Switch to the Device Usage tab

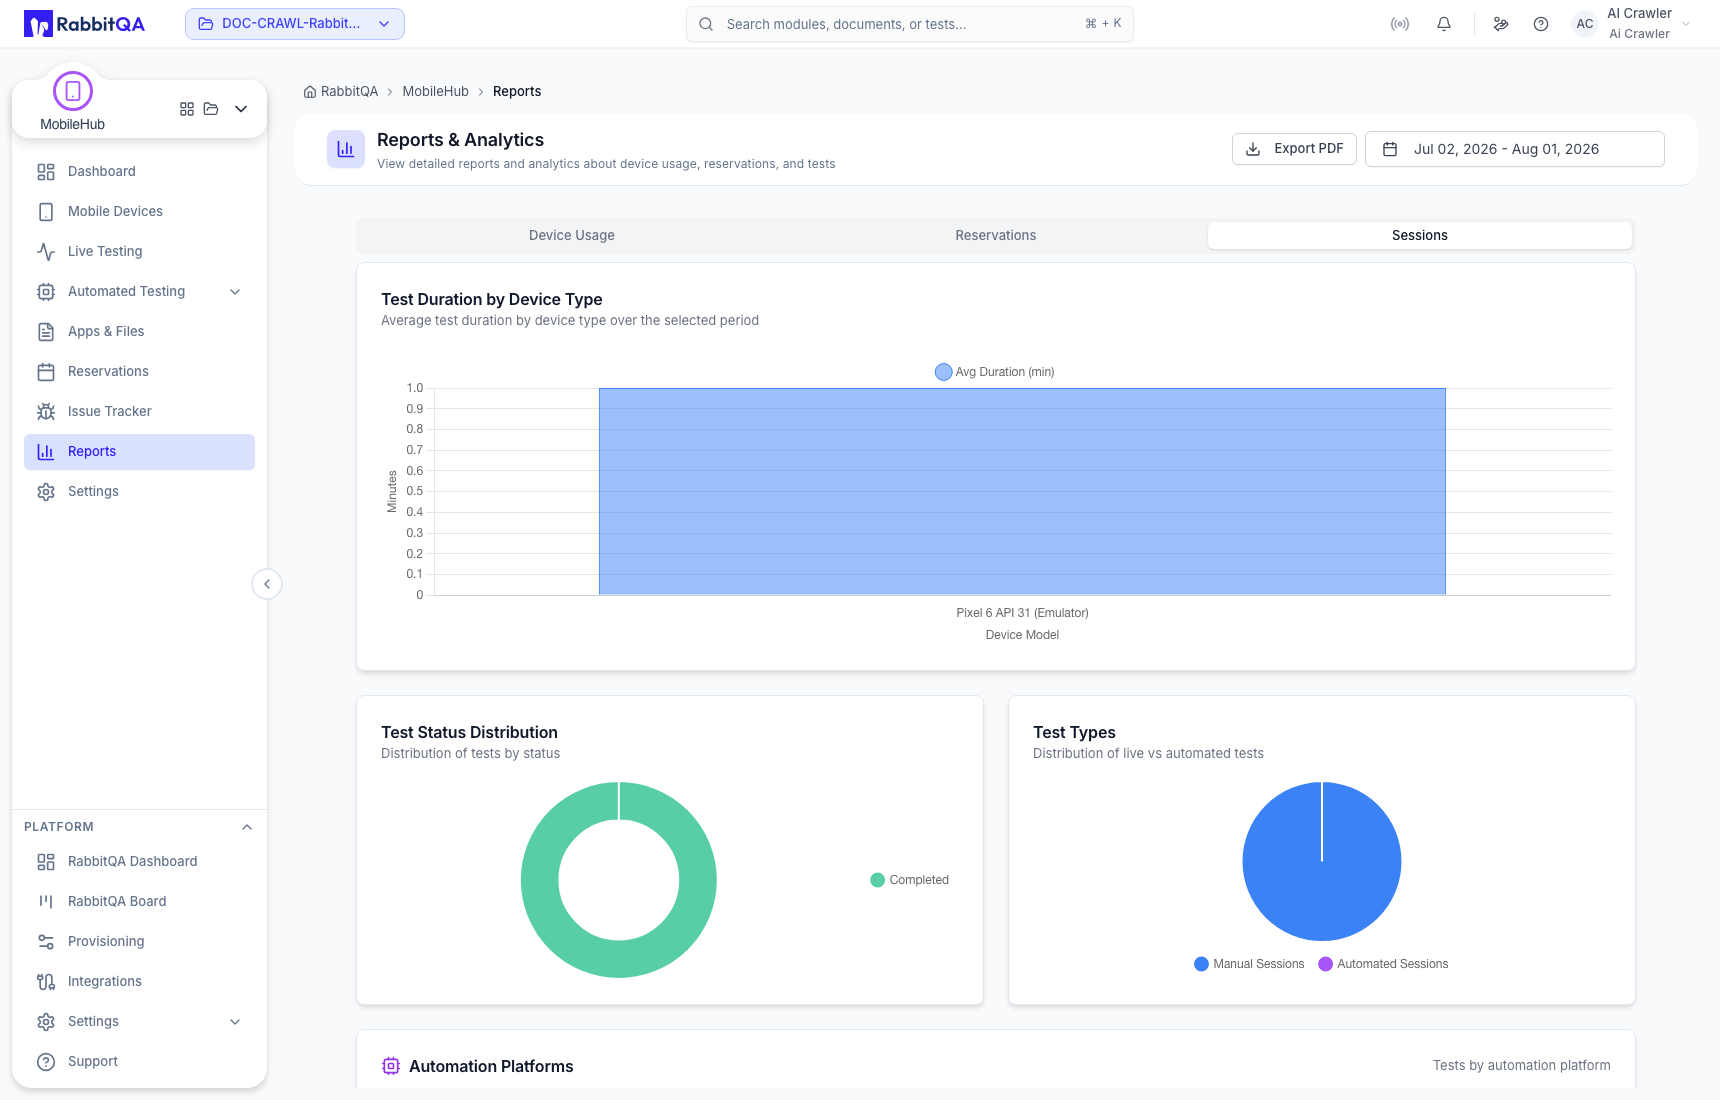point(572,236)
